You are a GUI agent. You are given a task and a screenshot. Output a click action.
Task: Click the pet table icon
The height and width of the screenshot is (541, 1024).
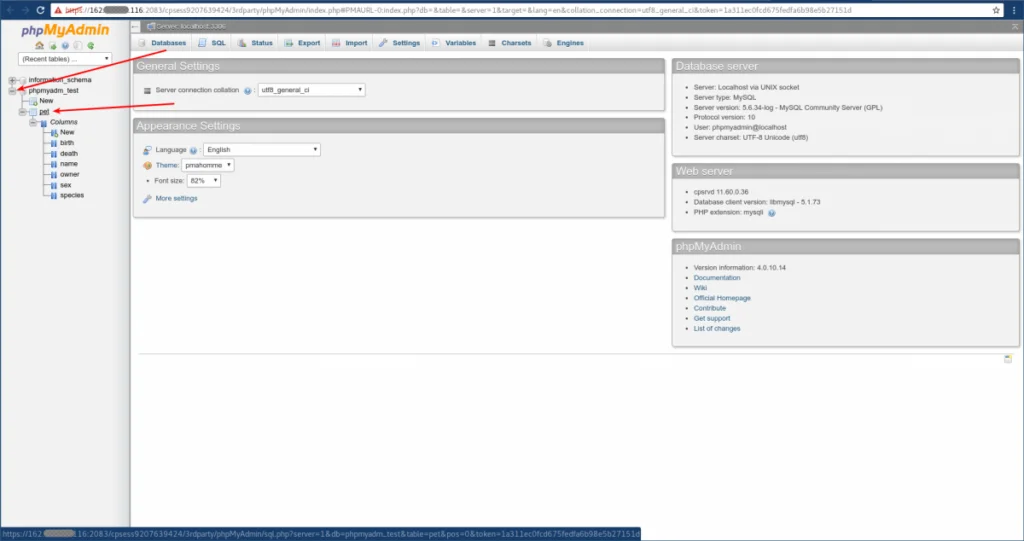[x=33, y=112]
